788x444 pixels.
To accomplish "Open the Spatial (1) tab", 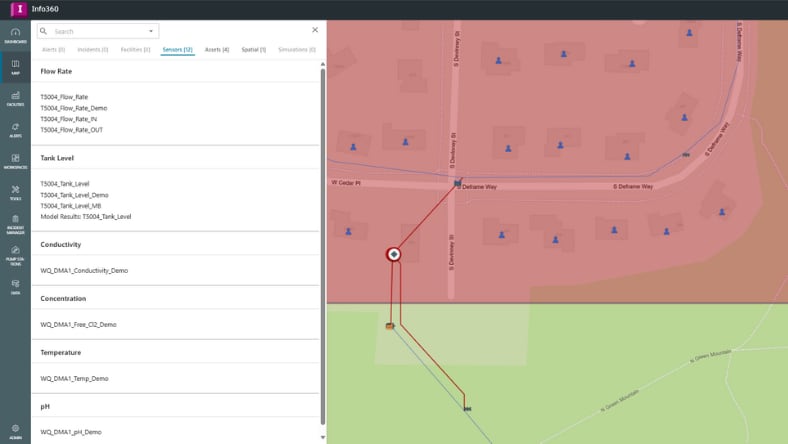I will 253,50.
